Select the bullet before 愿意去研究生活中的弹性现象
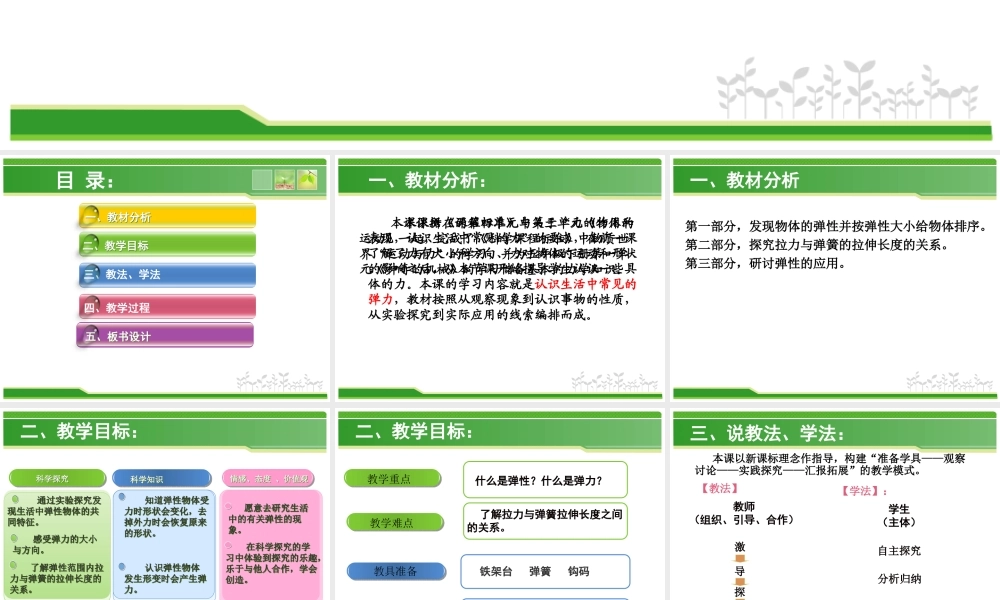Image resolution: width=1000 pixels, height=600 pixels. coord(227,506)
